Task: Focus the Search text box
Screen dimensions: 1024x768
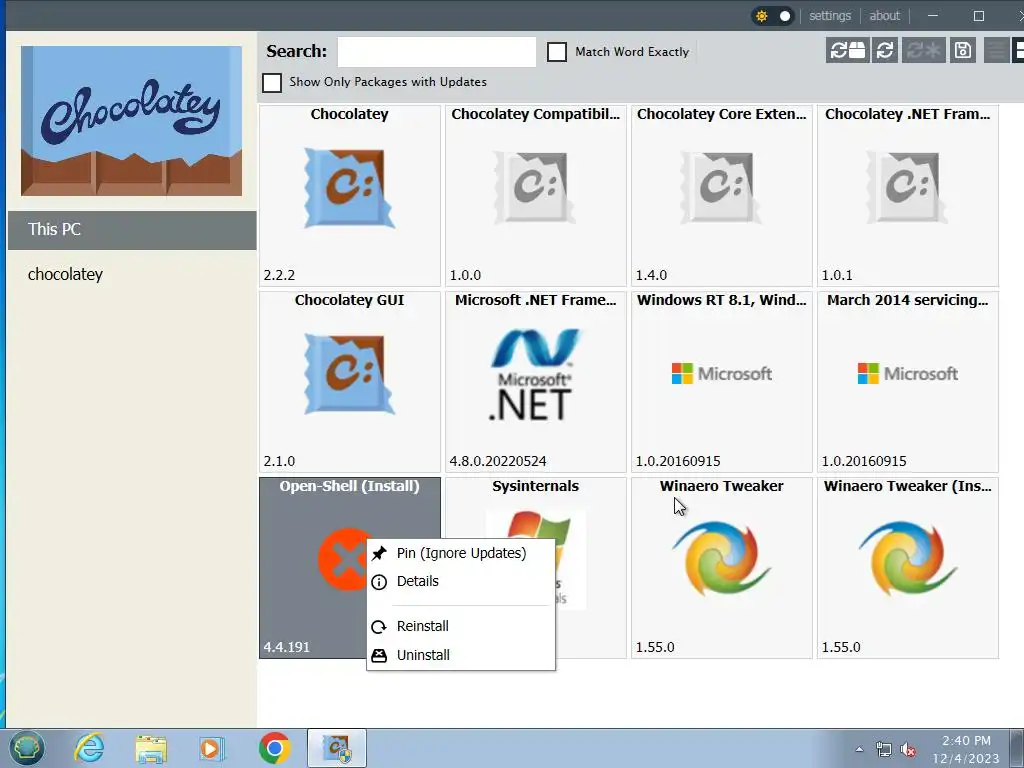Action: [436, 52]
